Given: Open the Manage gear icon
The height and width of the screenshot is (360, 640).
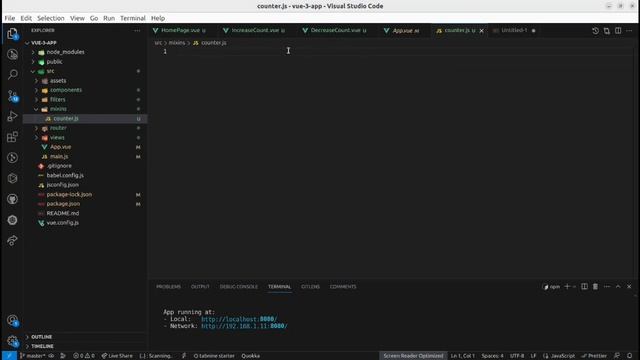Looking at the screenshot, I should 12,341.
